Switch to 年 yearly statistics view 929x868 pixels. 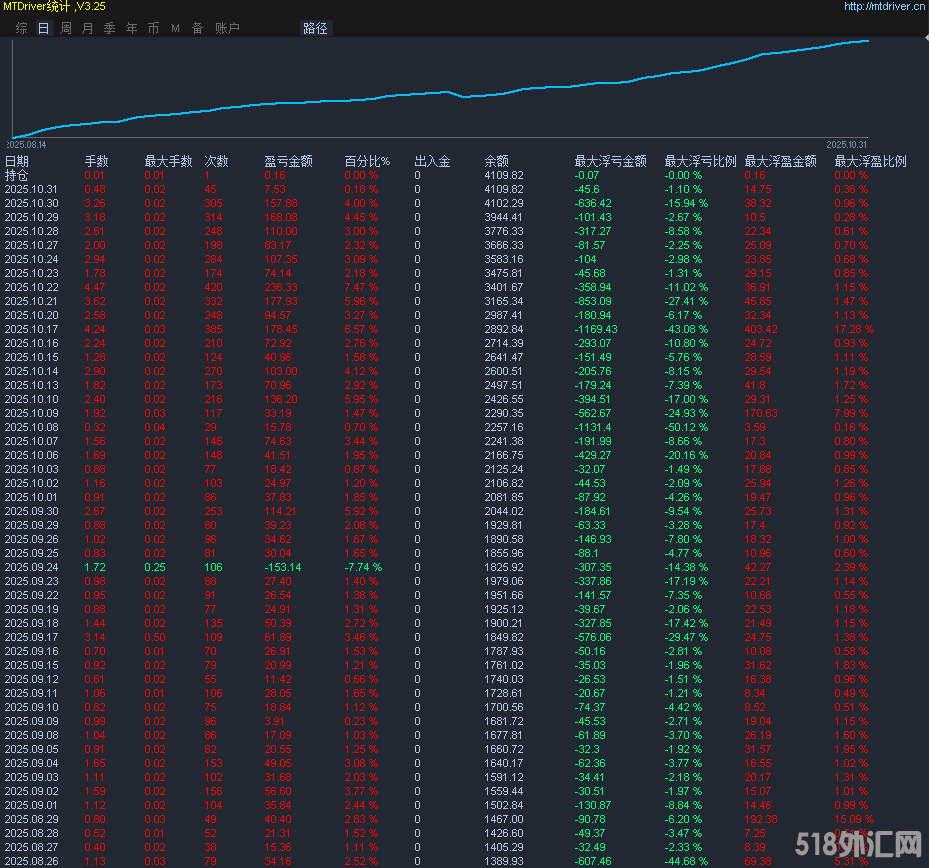(131, 28)
